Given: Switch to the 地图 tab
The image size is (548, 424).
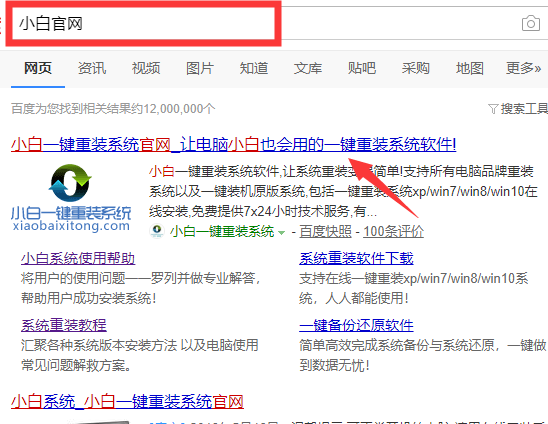Looking at the screenshot, I should click(x=470, y=68).
